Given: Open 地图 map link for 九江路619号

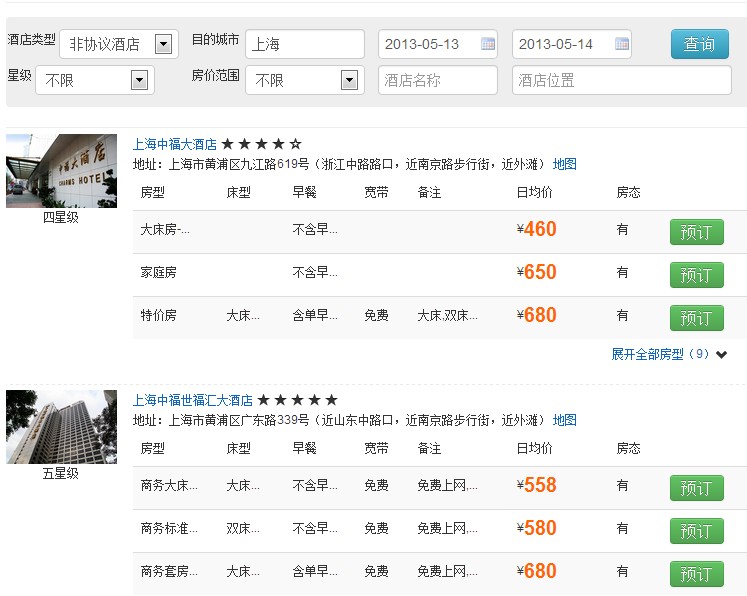Looking at the screenshot, I should (x=565, y=165).
